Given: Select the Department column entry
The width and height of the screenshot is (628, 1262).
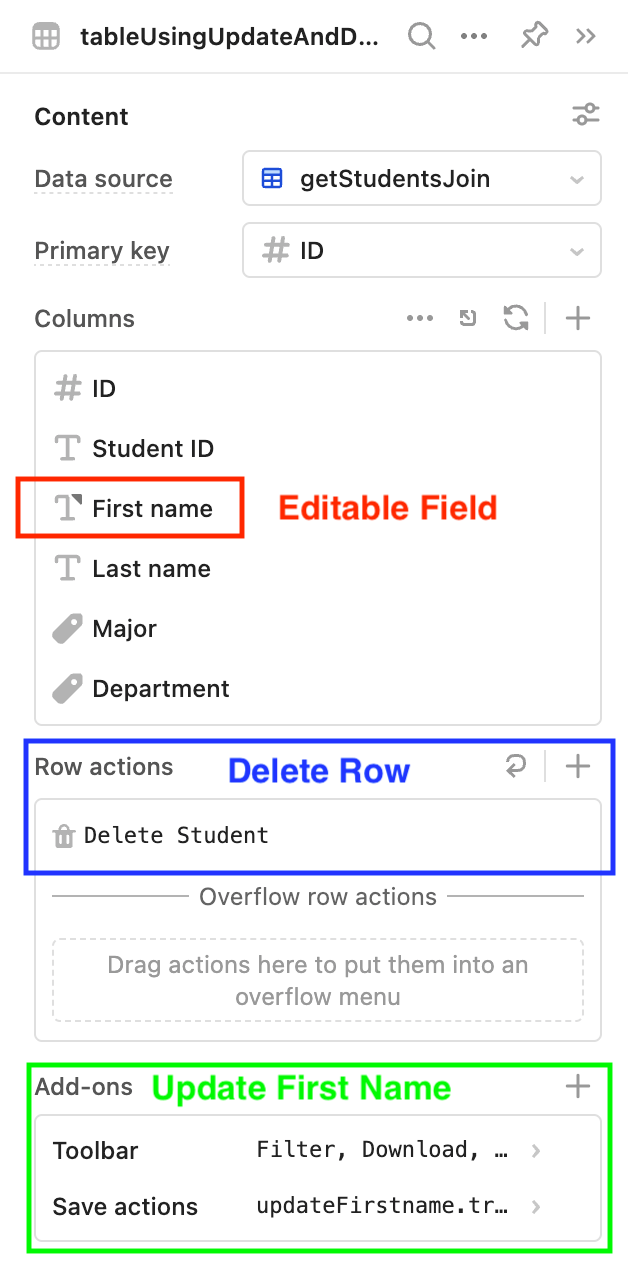Looking at the screenshot, I should (318, 689).
